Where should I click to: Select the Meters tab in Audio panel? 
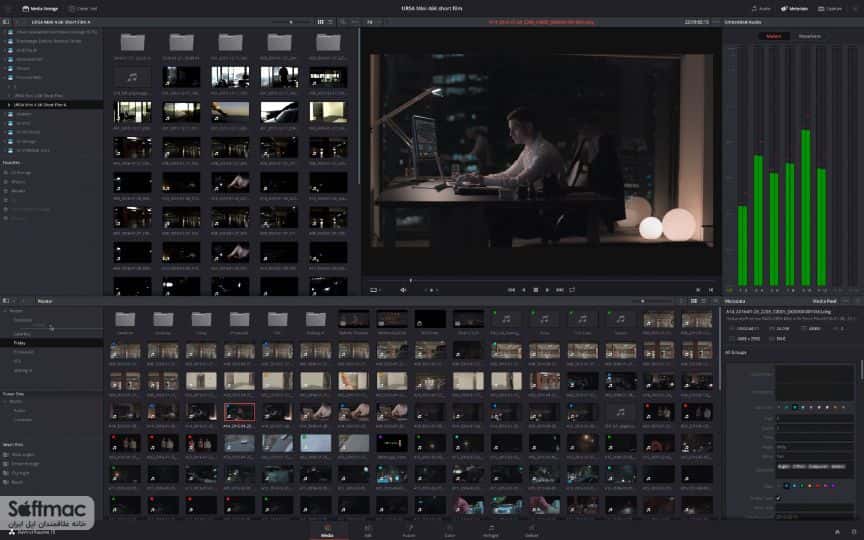point(773,36)
